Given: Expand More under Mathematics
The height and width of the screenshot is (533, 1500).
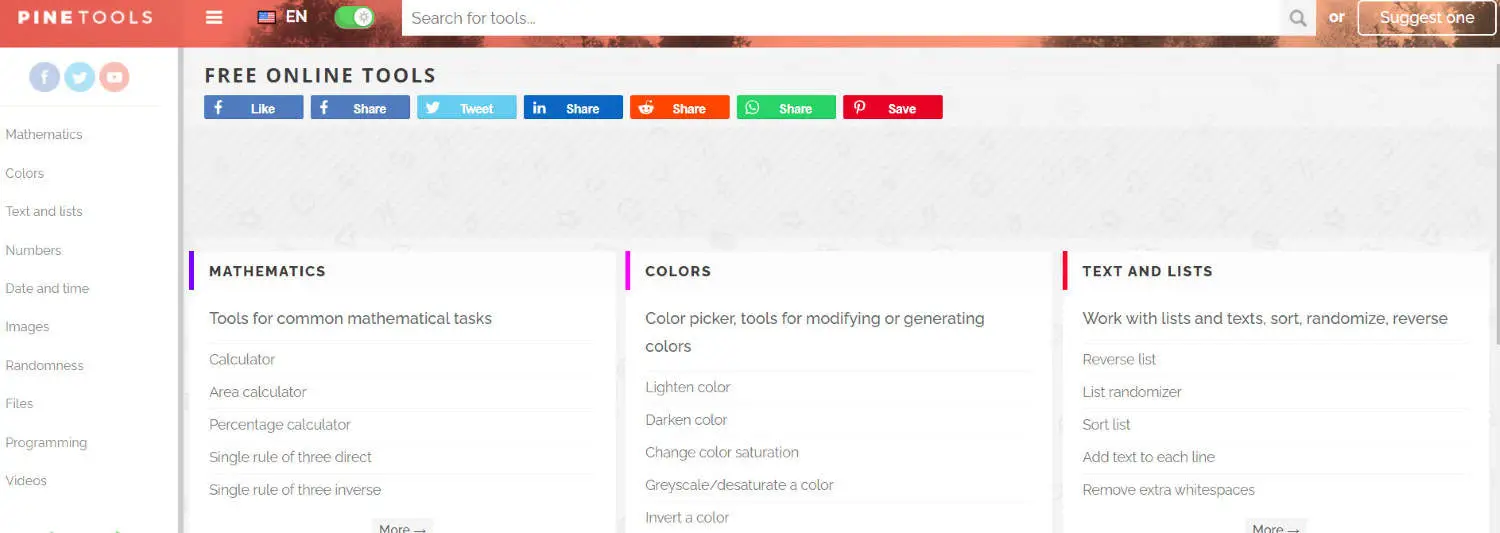Looking at the screenshot, I should [403, 527].
